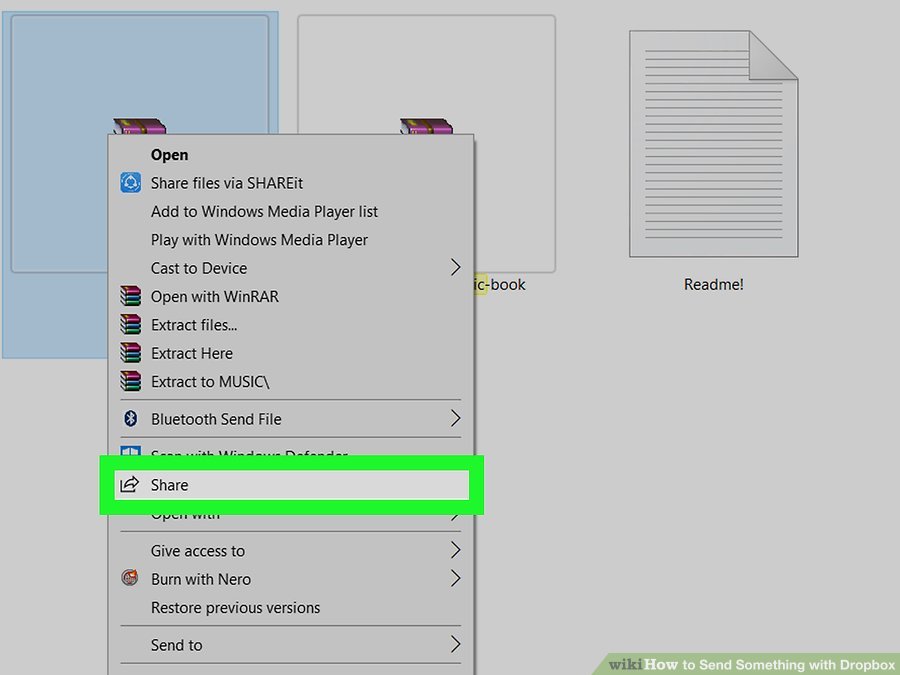
Task: Click the file name ending in -book
Action: tap(500, 284)
